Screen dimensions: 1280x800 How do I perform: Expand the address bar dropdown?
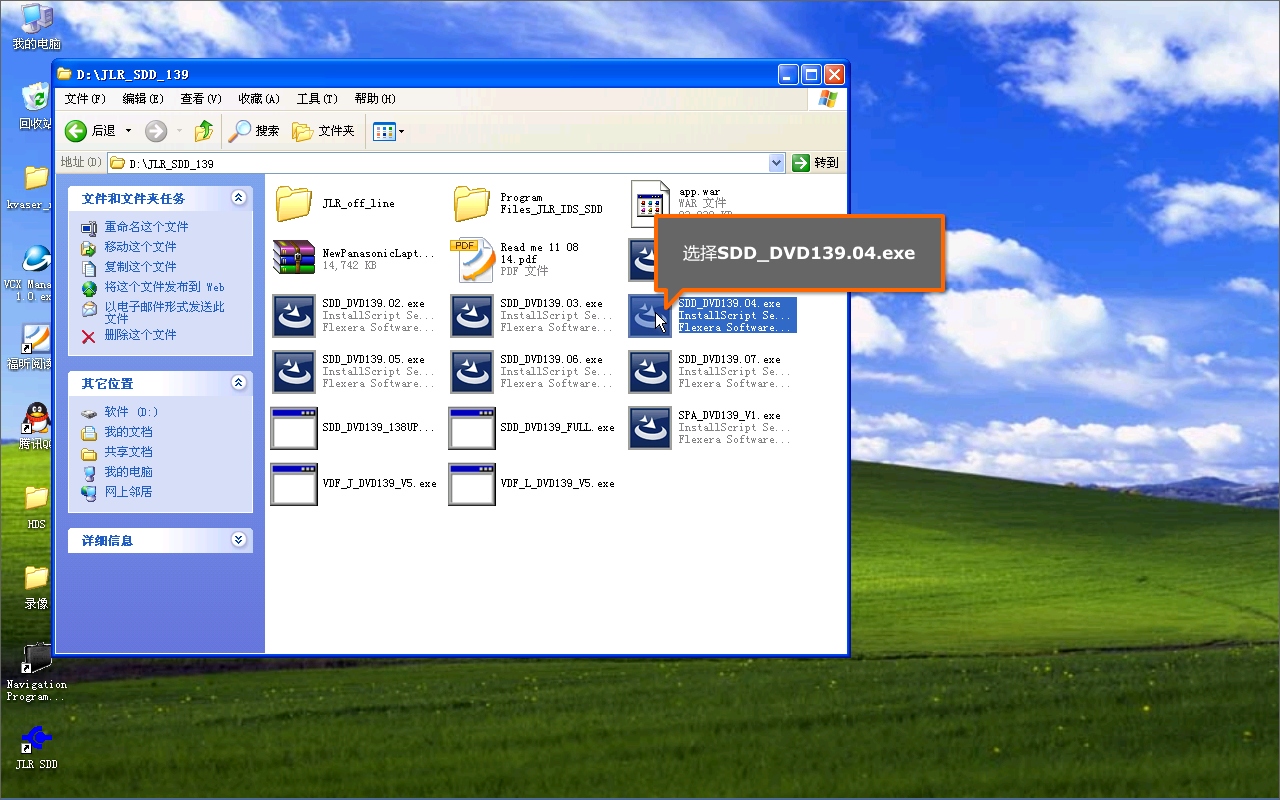[x=777, y=163]
